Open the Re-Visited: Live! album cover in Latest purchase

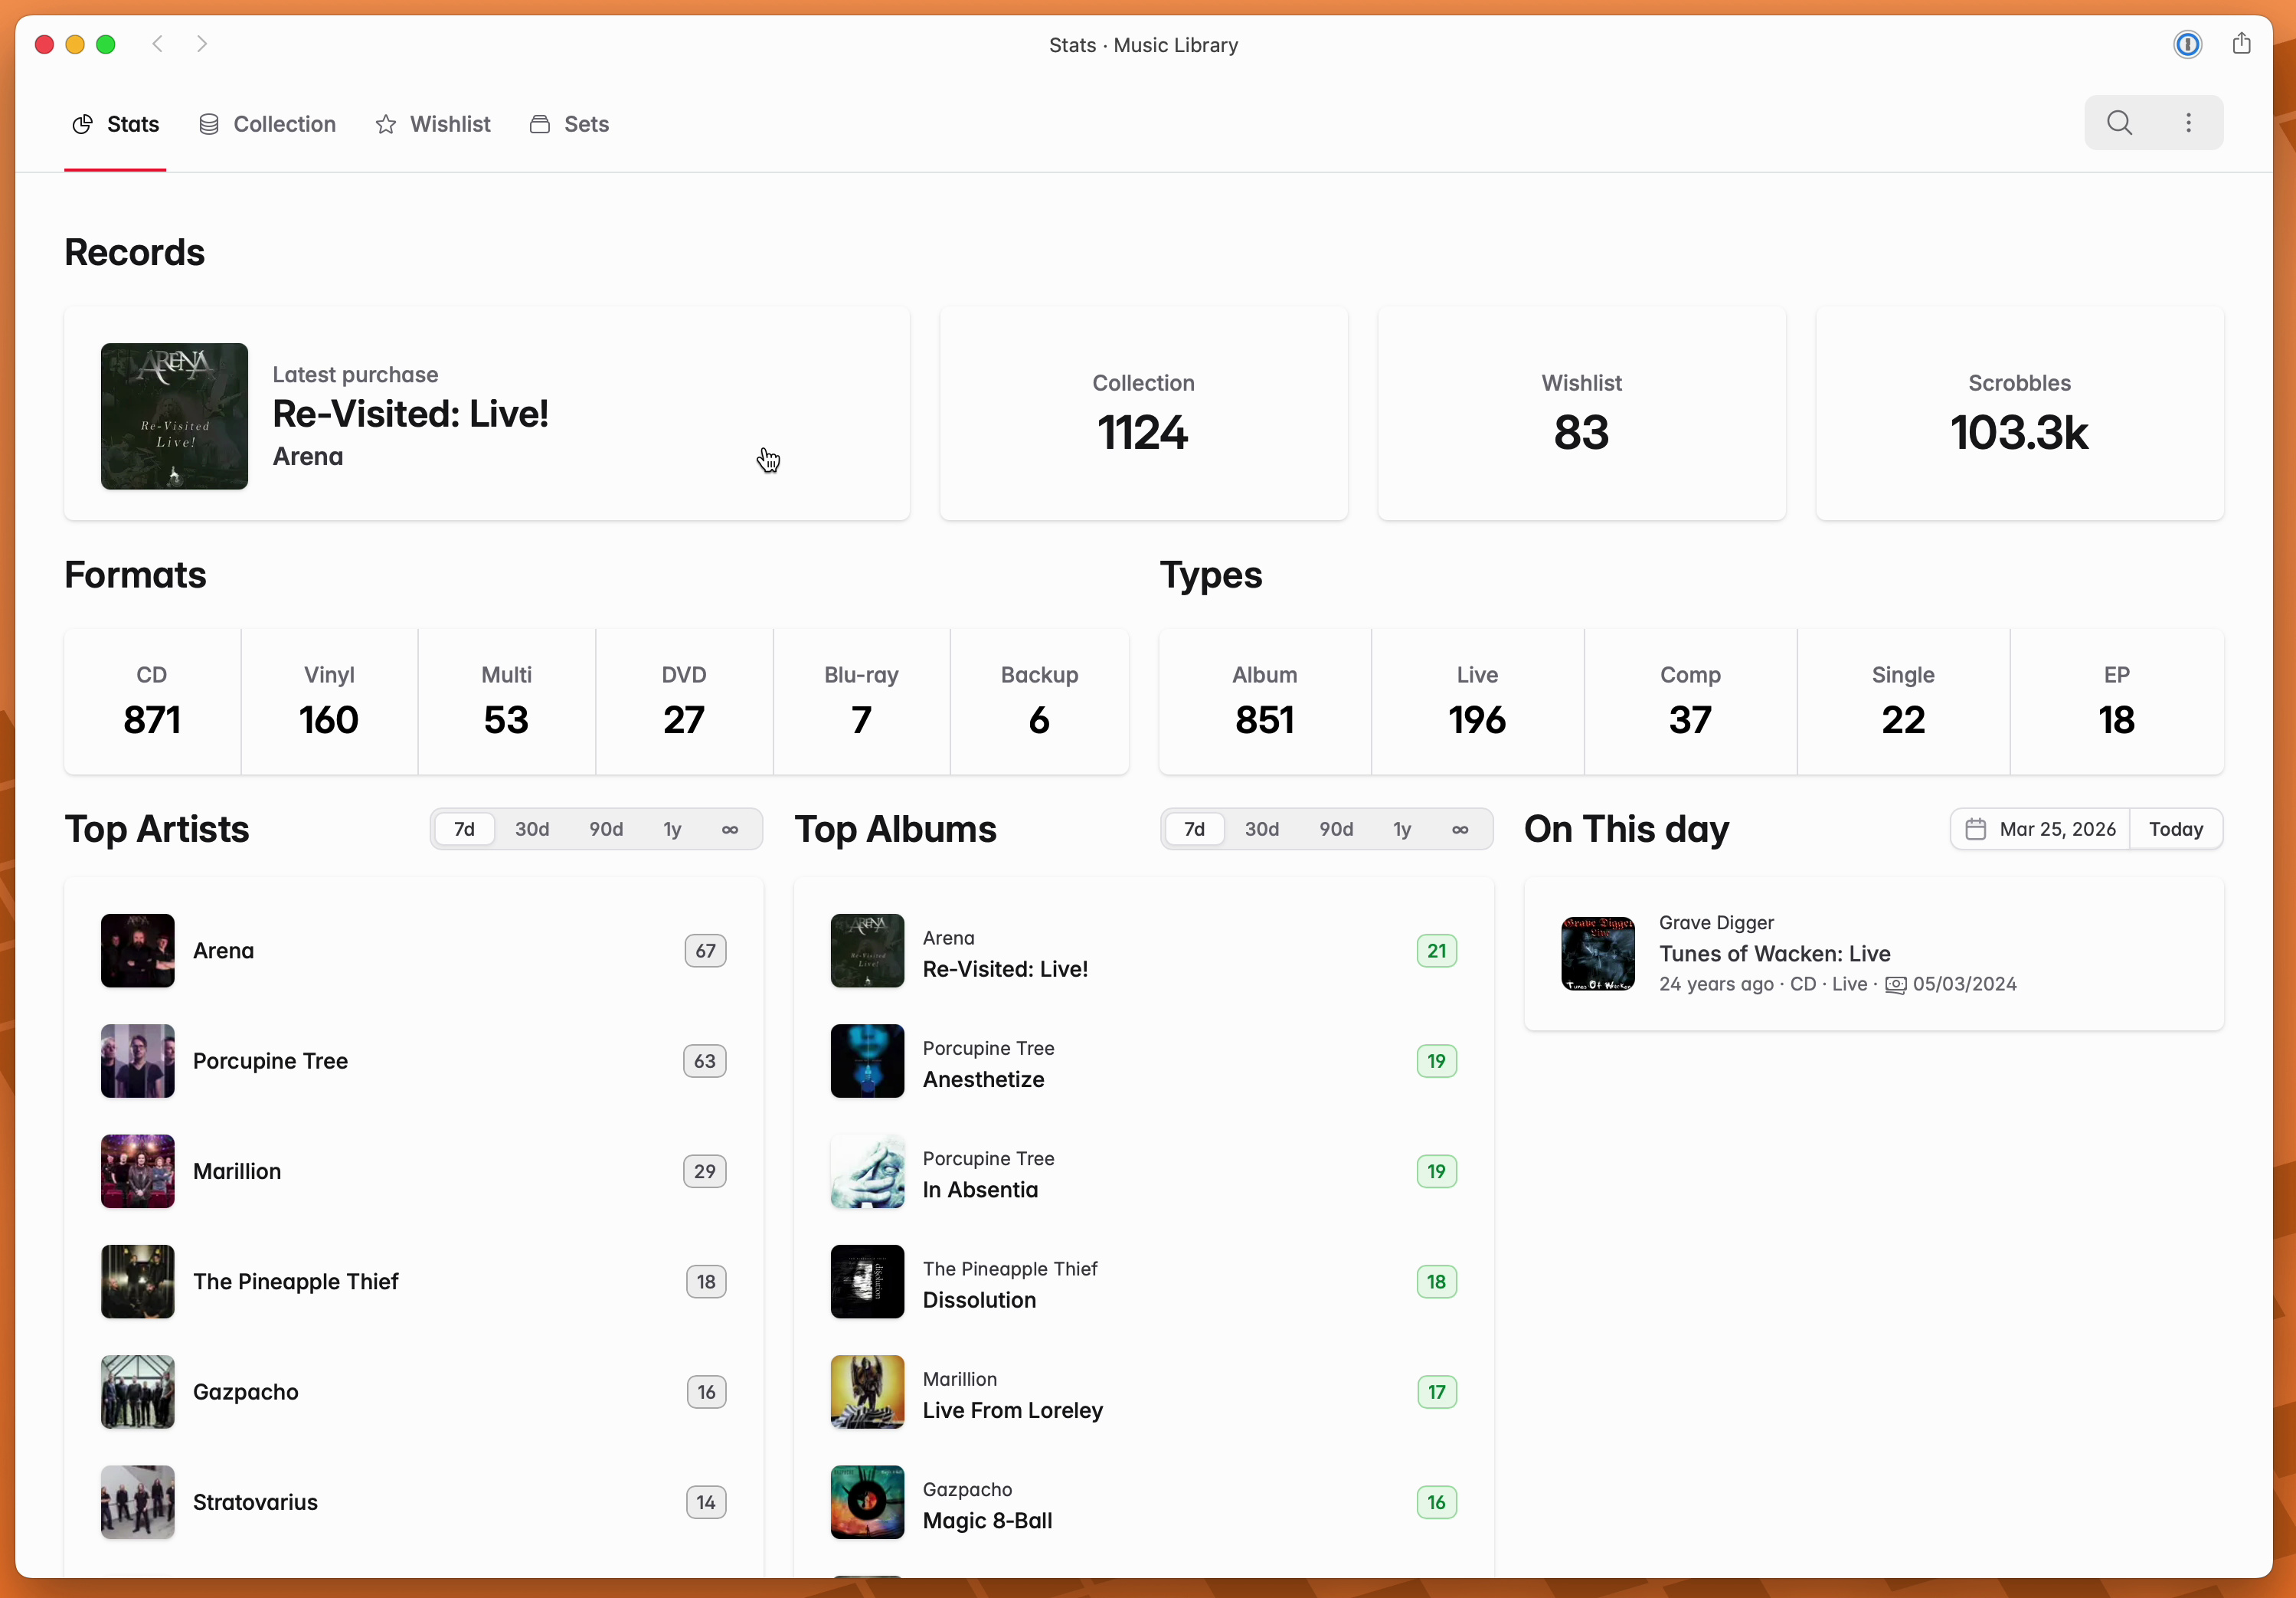tap(174, 416)
